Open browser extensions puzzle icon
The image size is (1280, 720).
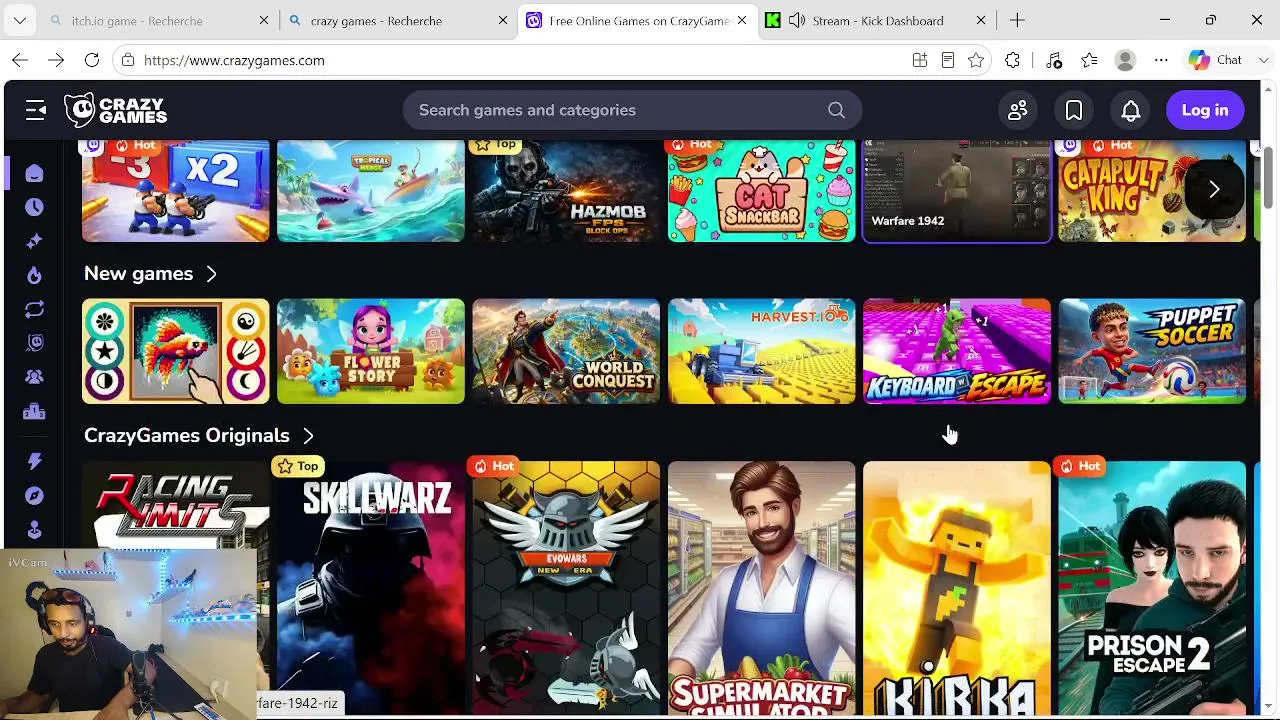point(1012,60)
